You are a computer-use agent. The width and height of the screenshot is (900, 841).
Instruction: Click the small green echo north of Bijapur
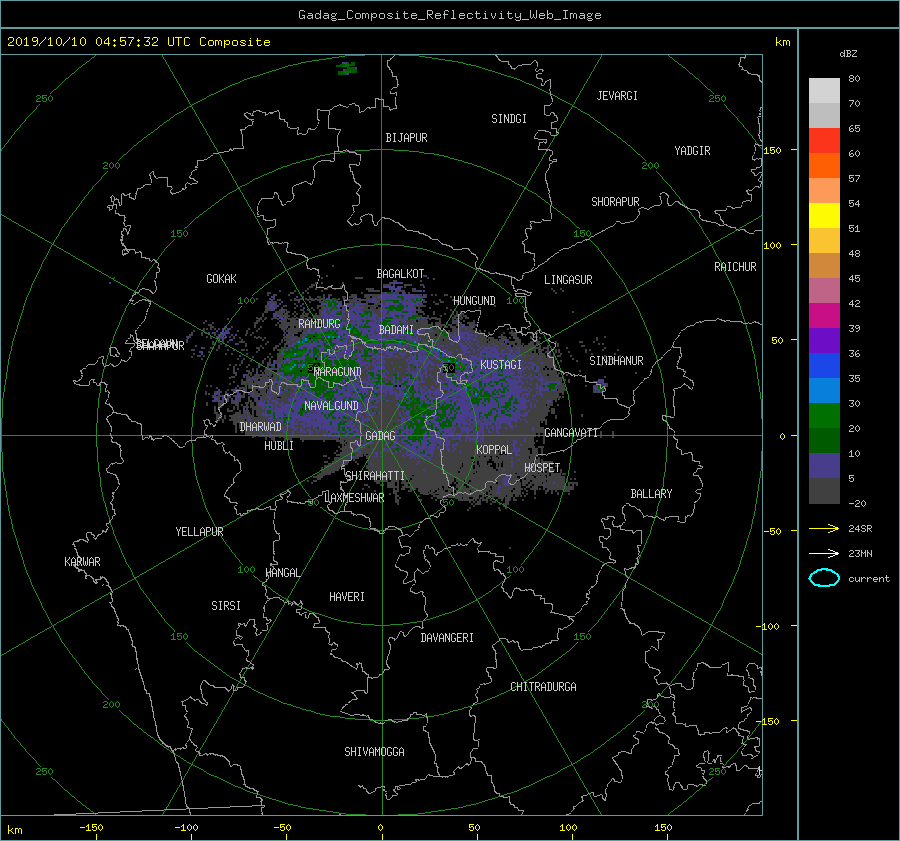347,68
